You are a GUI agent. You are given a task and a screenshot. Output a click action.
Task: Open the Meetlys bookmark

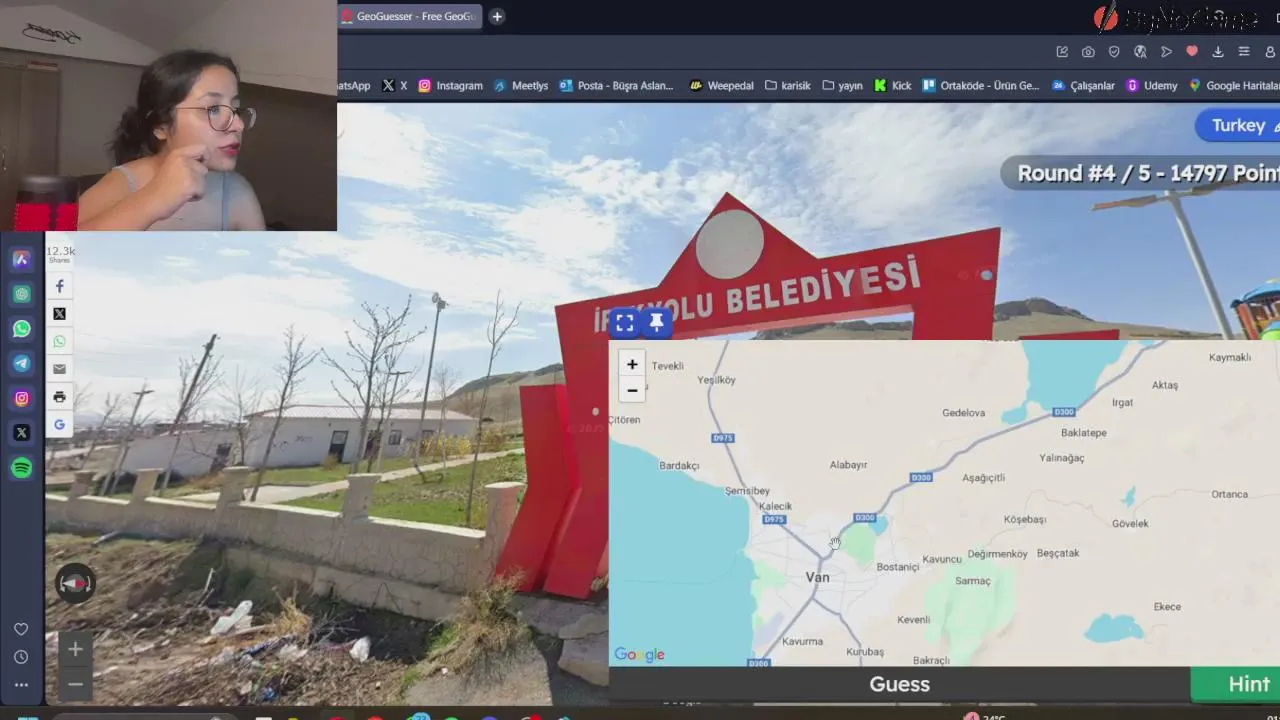point(521,86)
